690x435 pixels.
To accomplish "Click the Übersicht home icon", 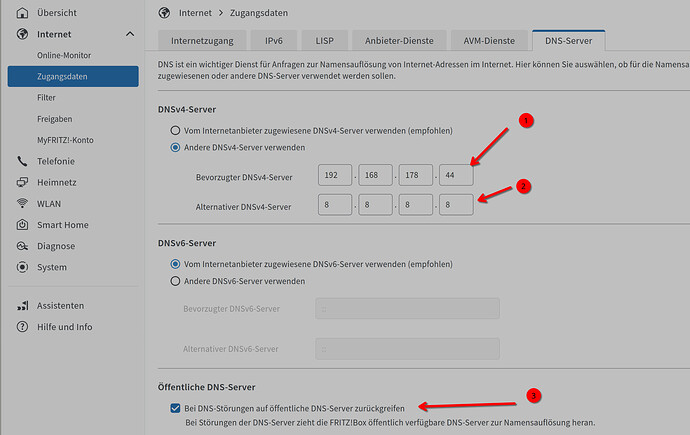I will (22, 13).
